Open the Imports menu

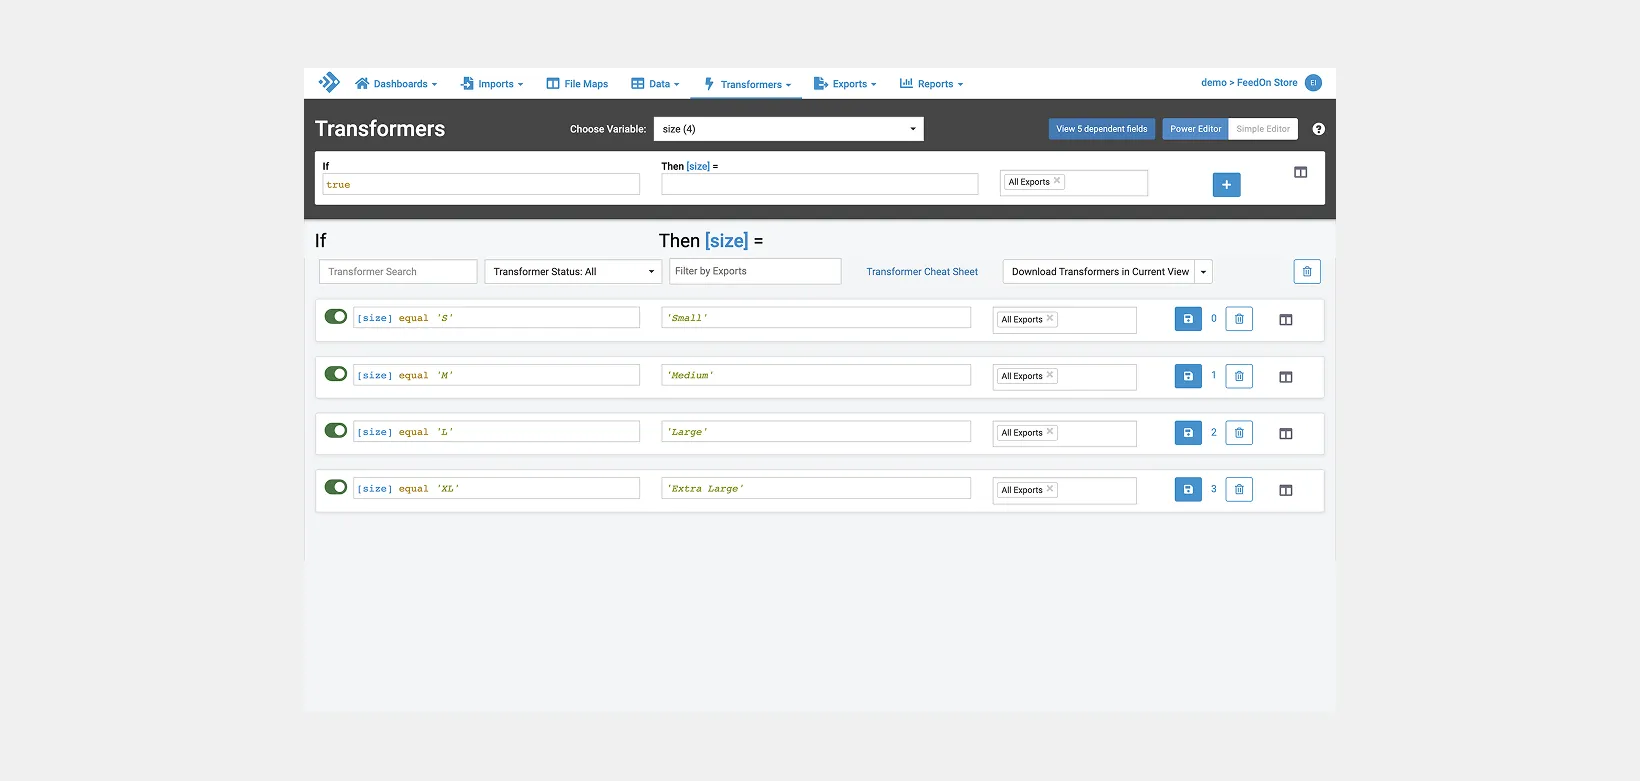492,84
